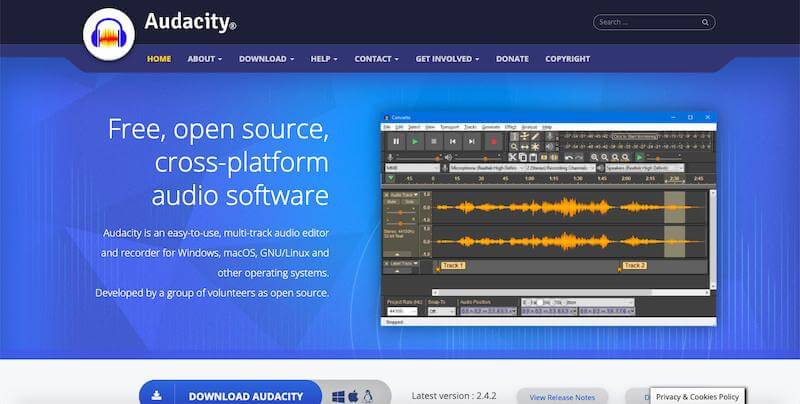
Task: Click the Linux penguin icon
Action: pyautogui.click(x=368, y=396)
